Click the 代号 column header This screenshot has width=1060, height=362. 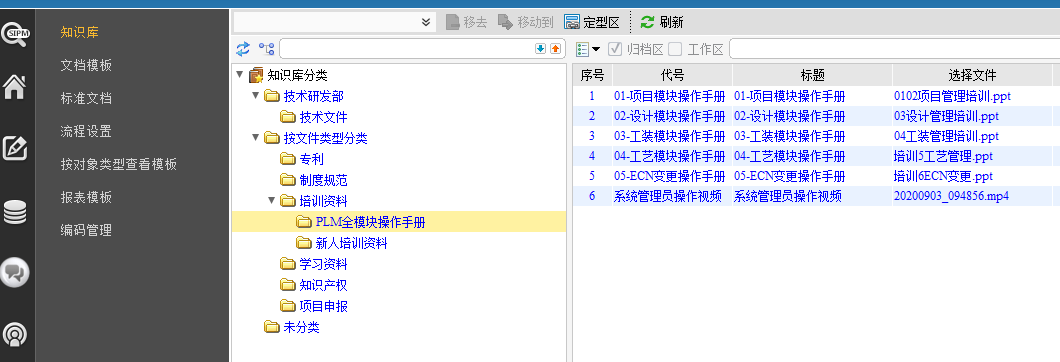coord(672,75)
